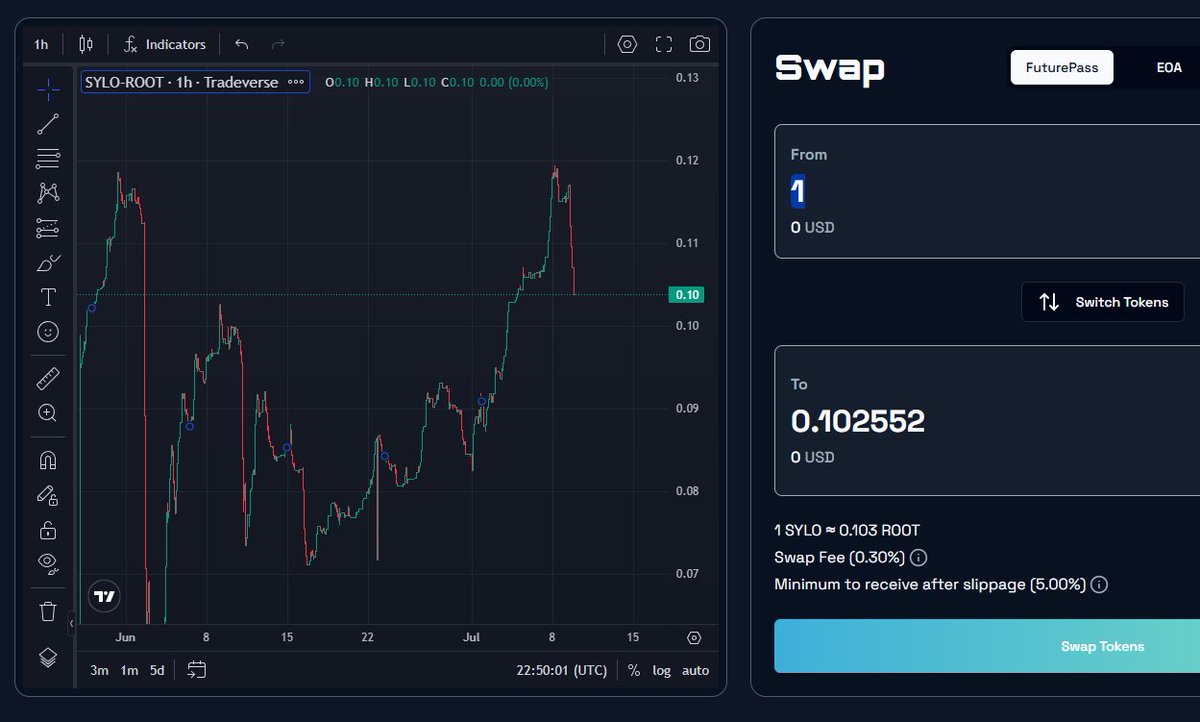Toggle auto price scale
The image size is (1200, 722).
click(695, 670)
